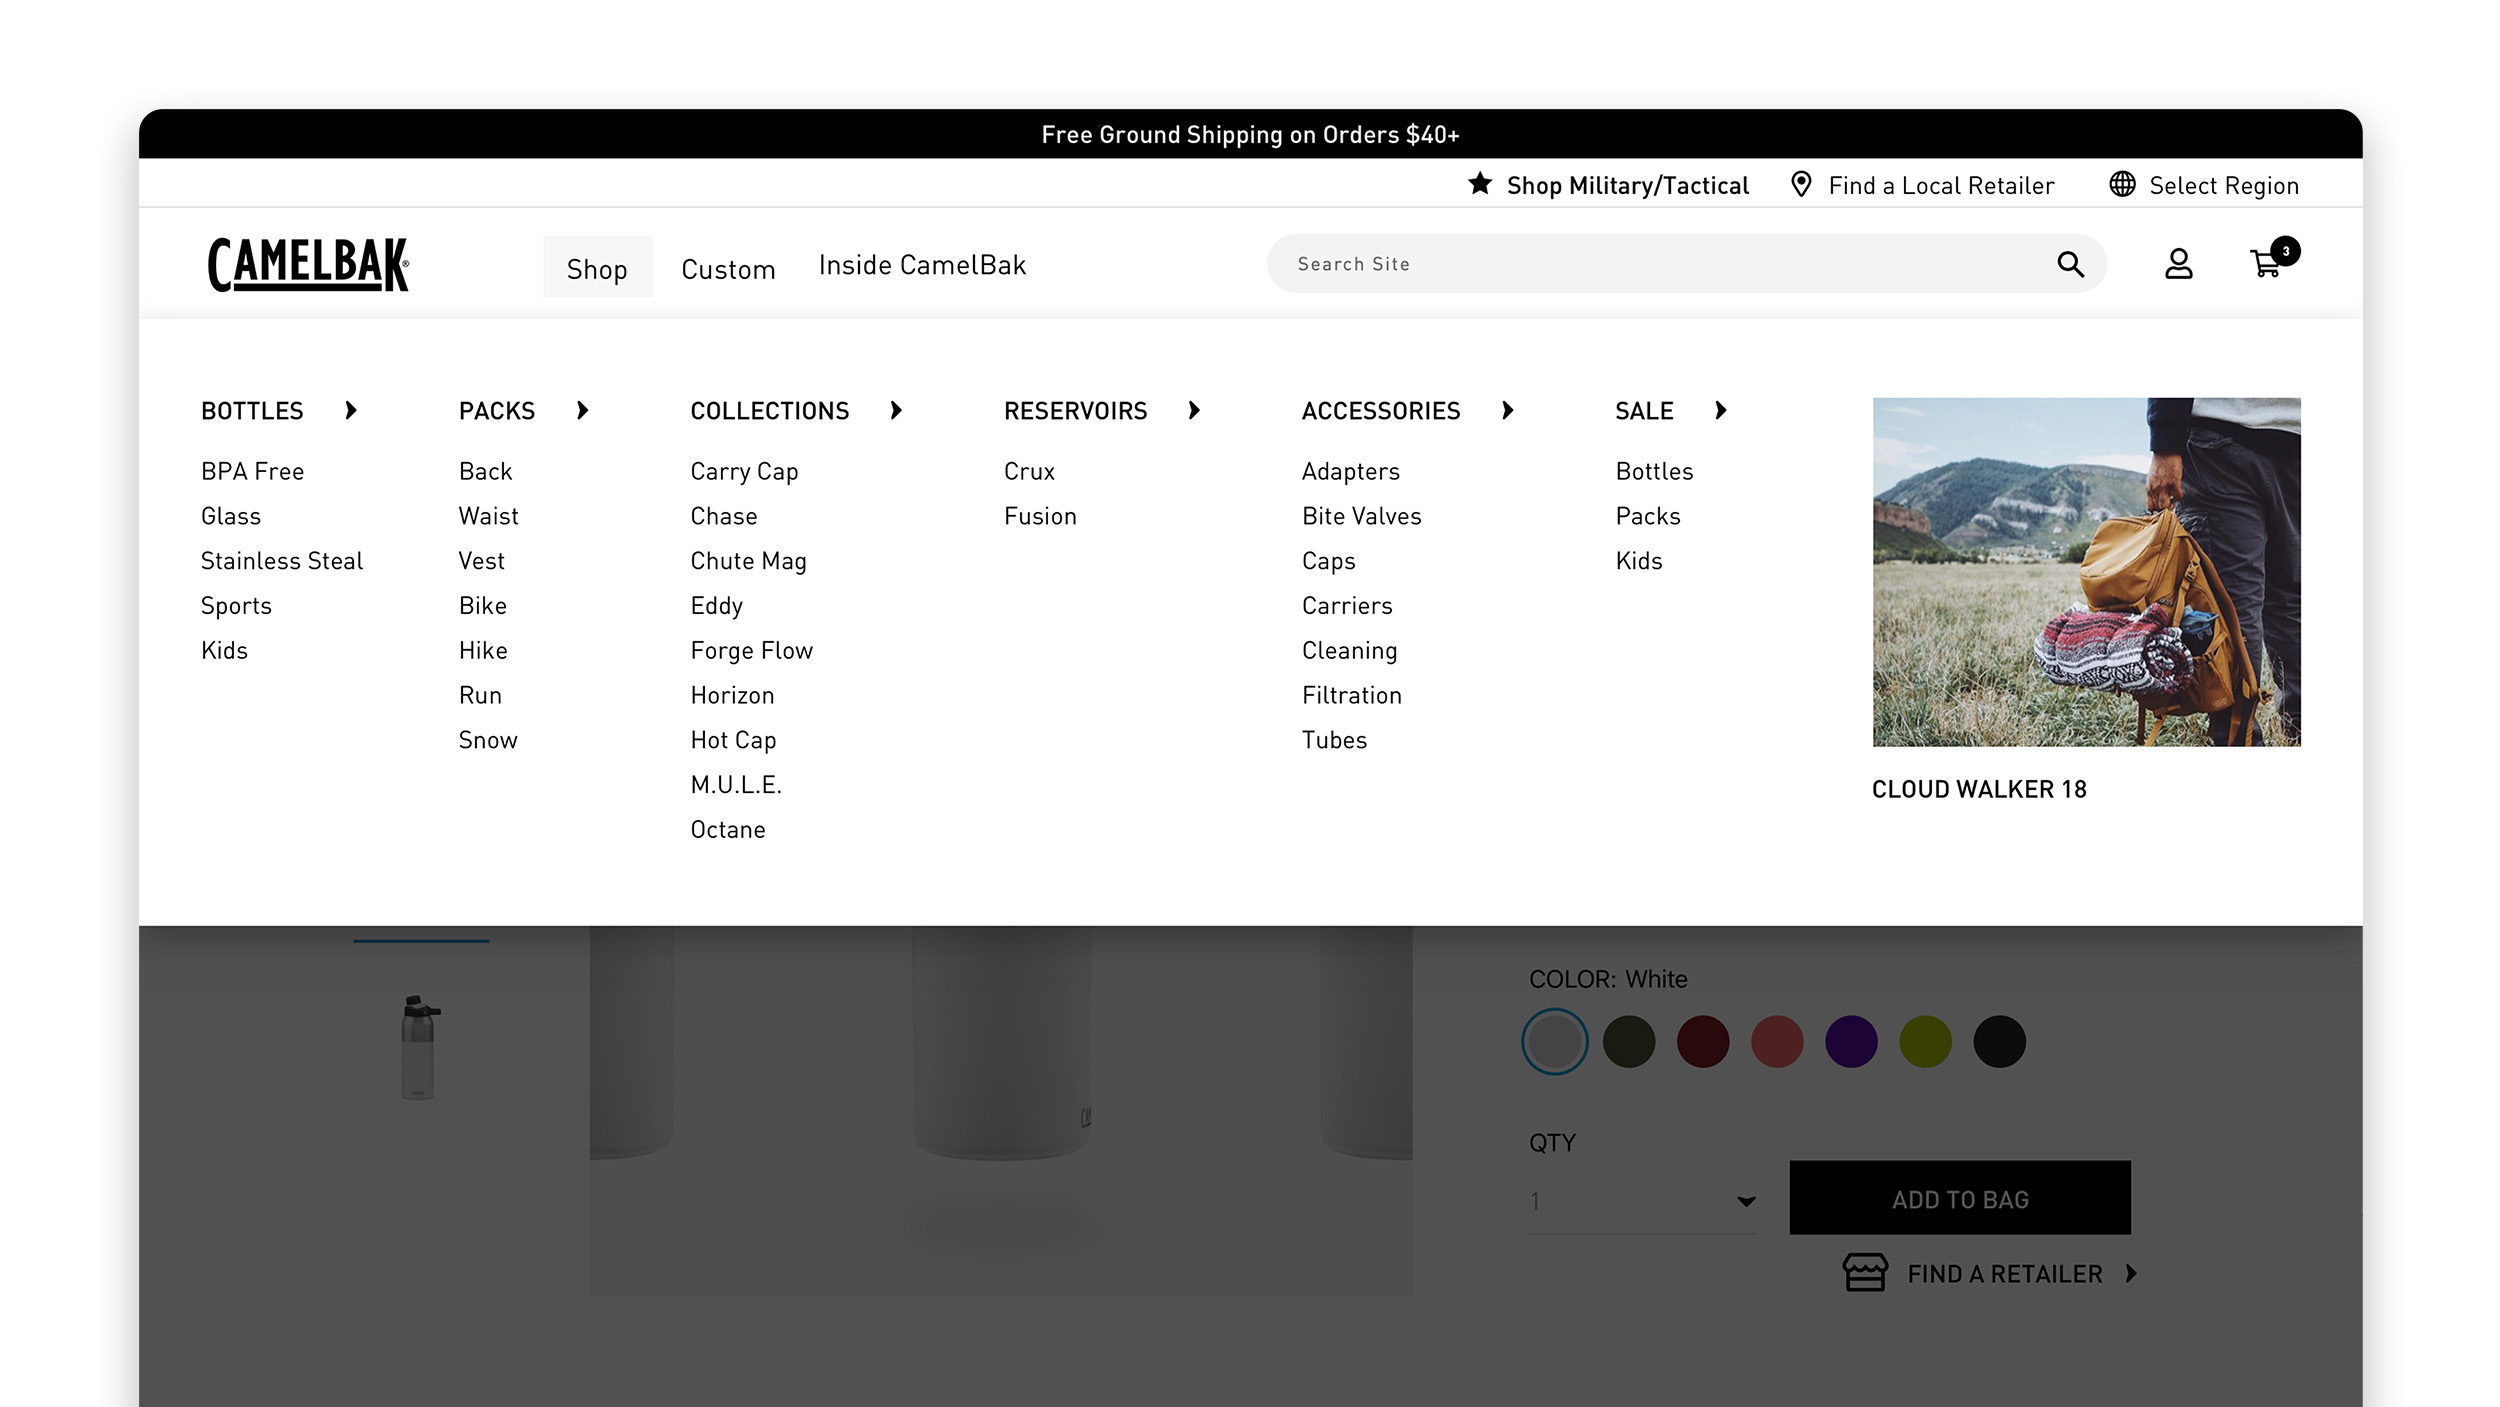Open Bottles under Sale
This screenshot has width=2500, height=1407.
[x=1654, y=471]
